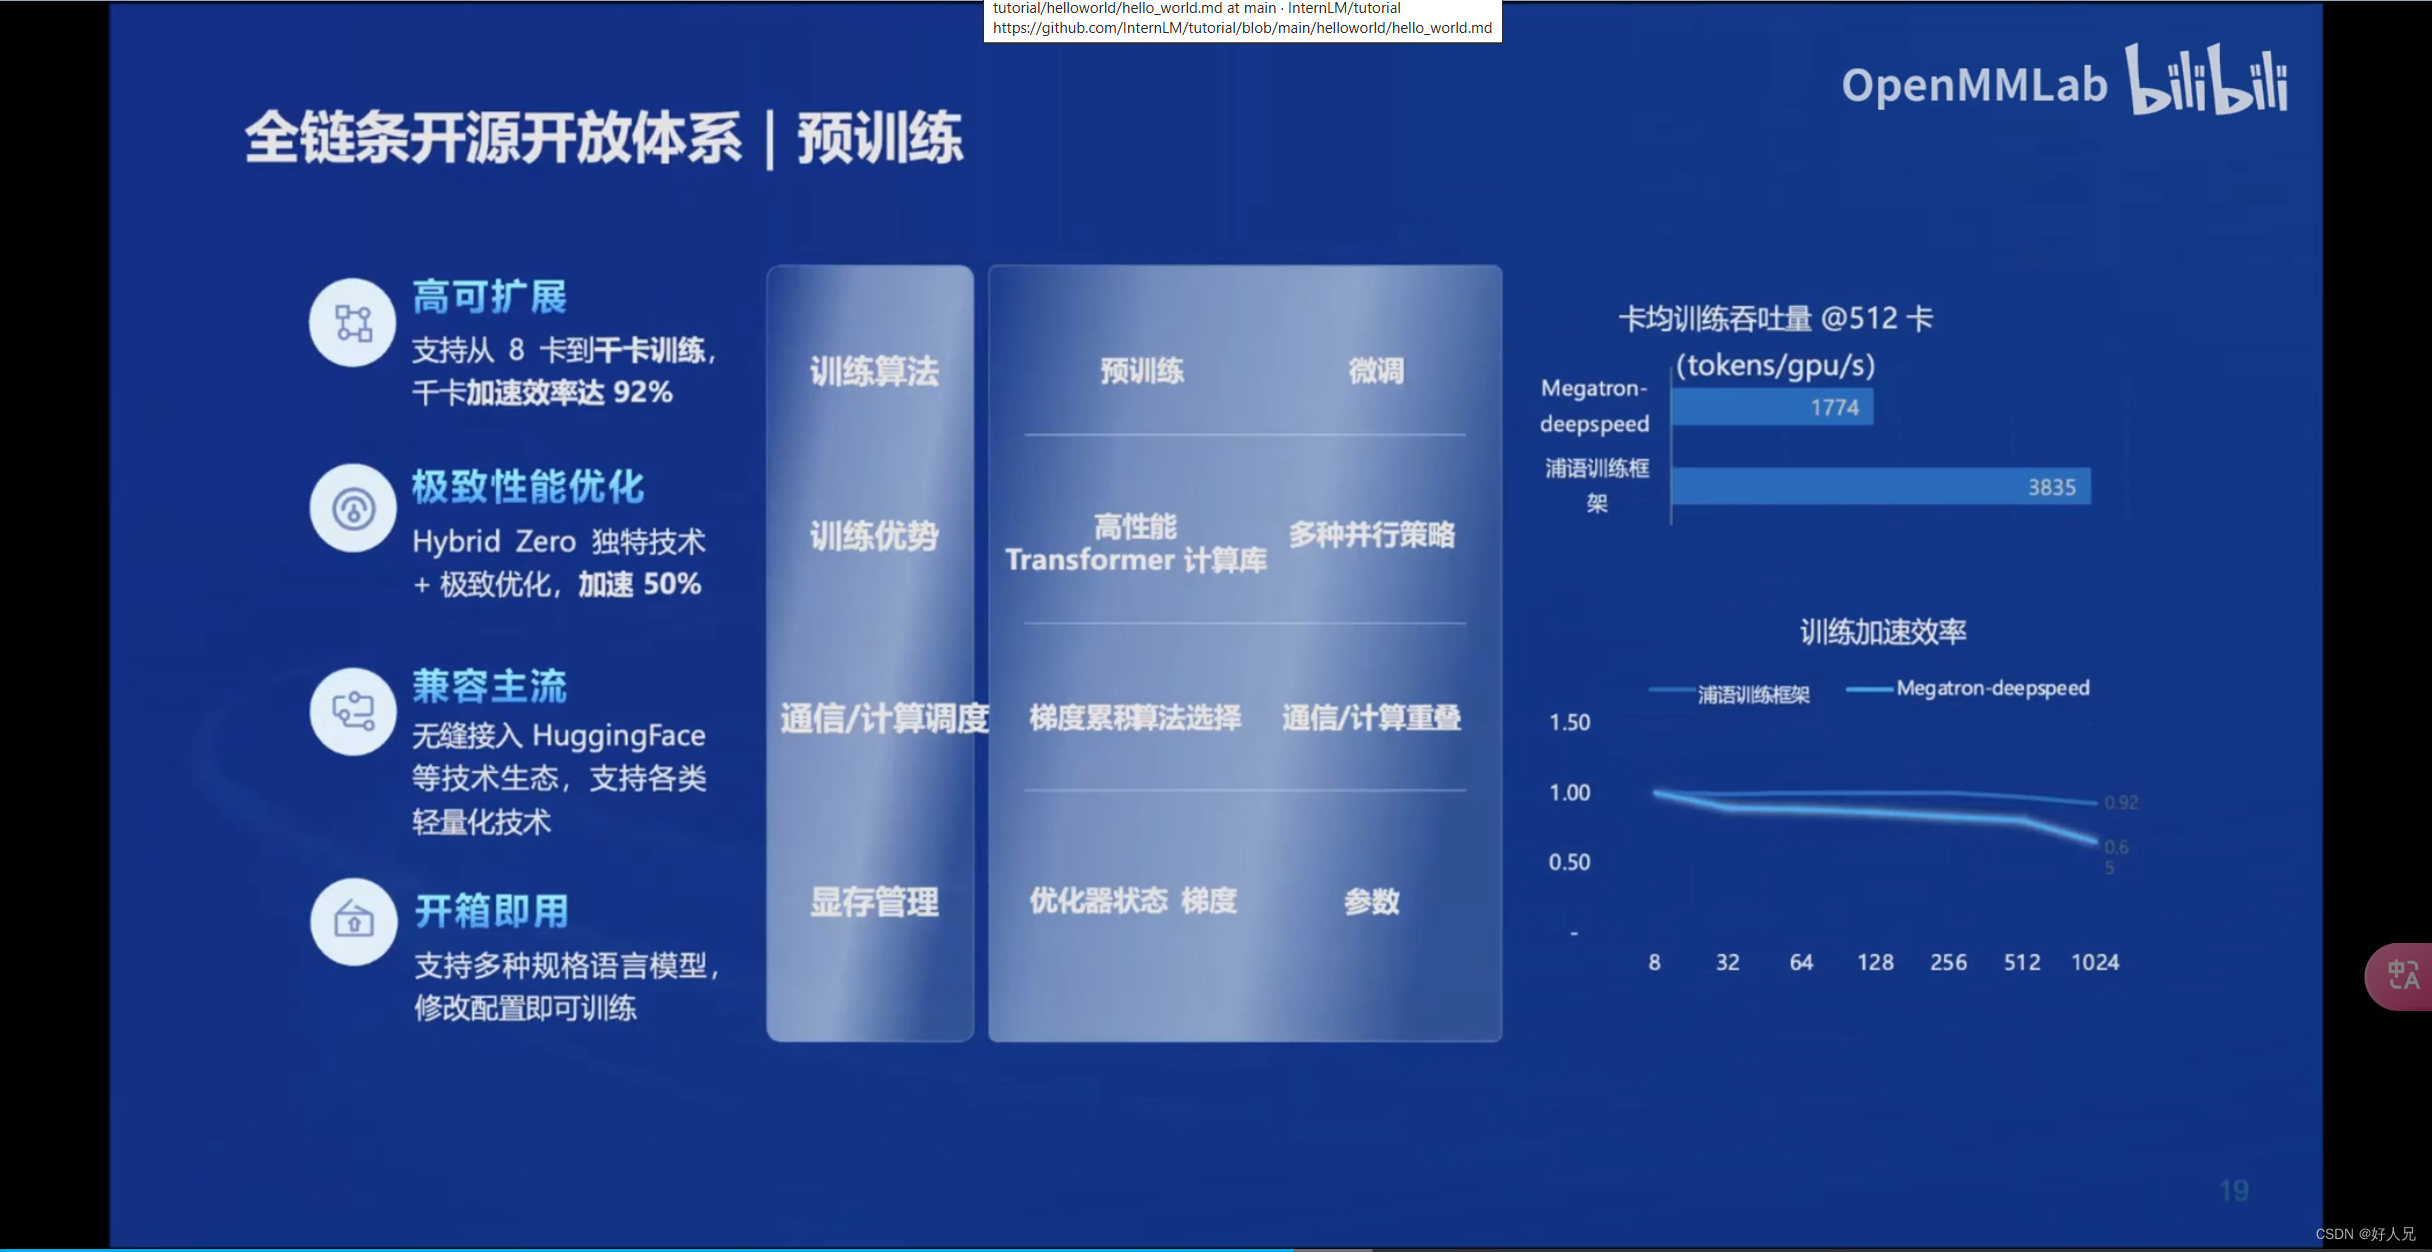Click the 0.50 y-axis label
This screenshot has height=1252, width=2432.
point(1569,862)
